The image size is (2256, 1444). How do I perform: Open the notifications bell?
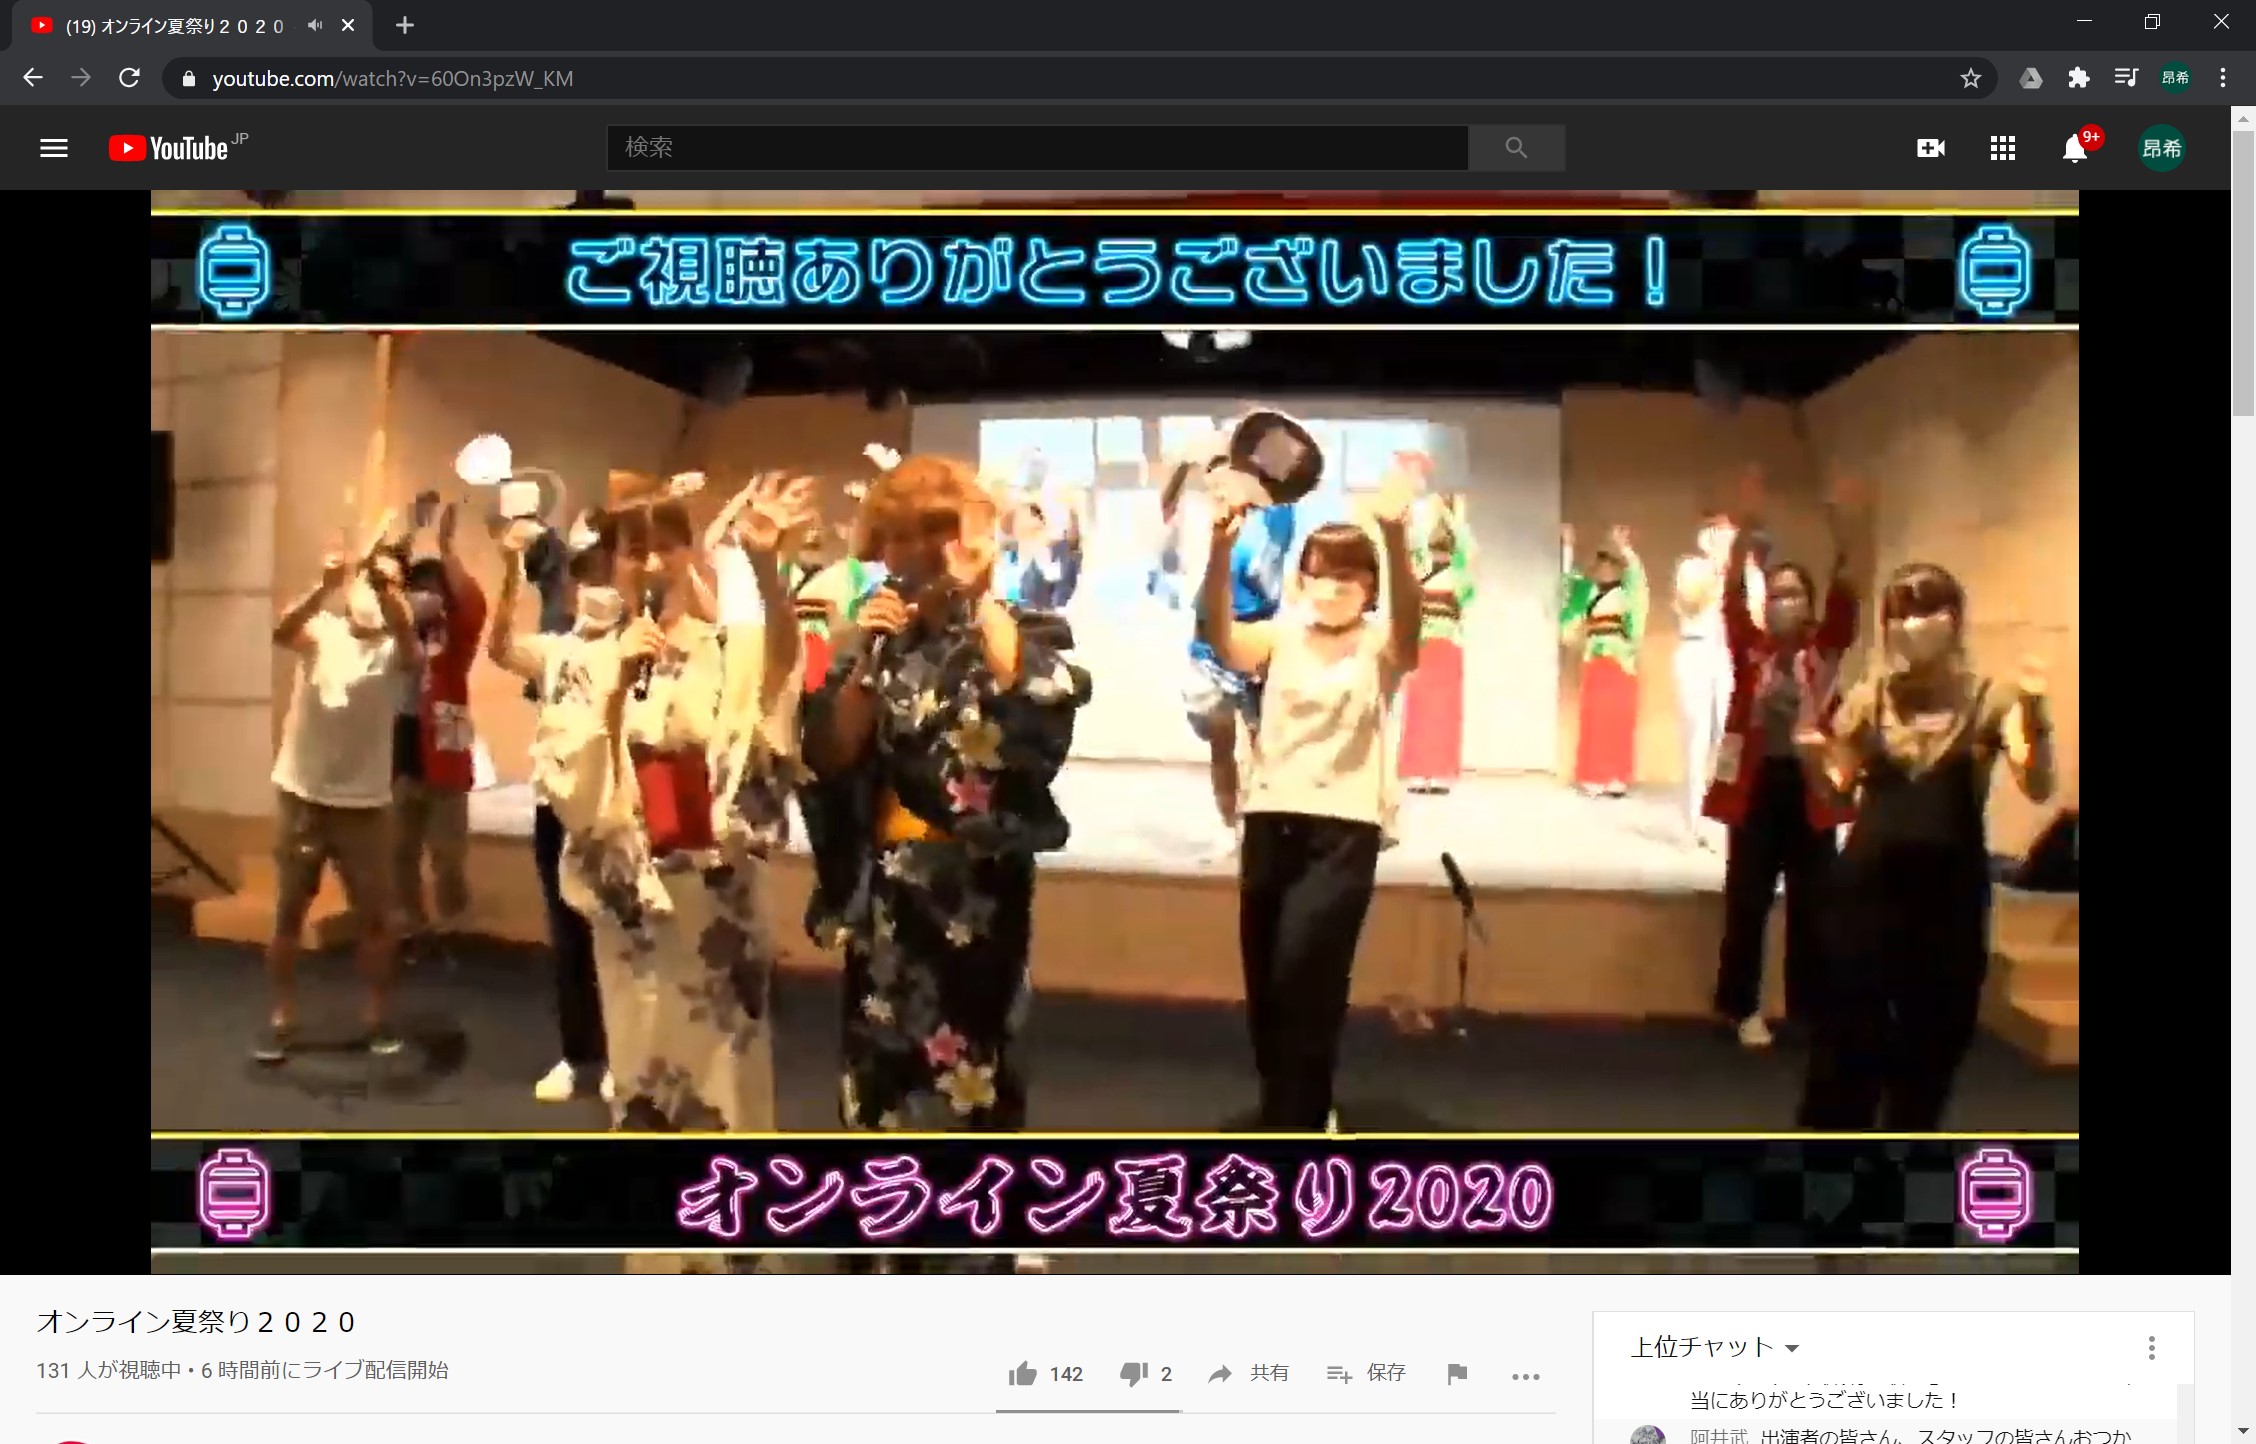click(x=2075, y=149)
